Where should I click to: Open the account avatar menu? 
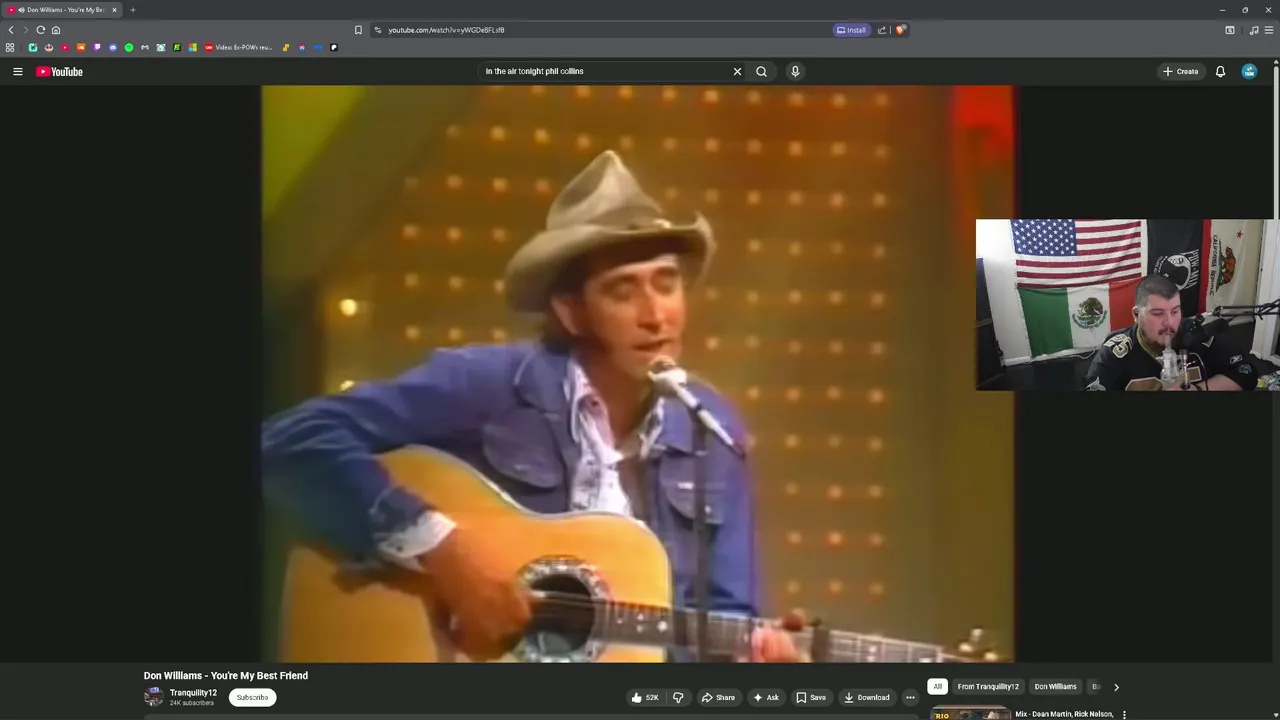pos(1249,71)
